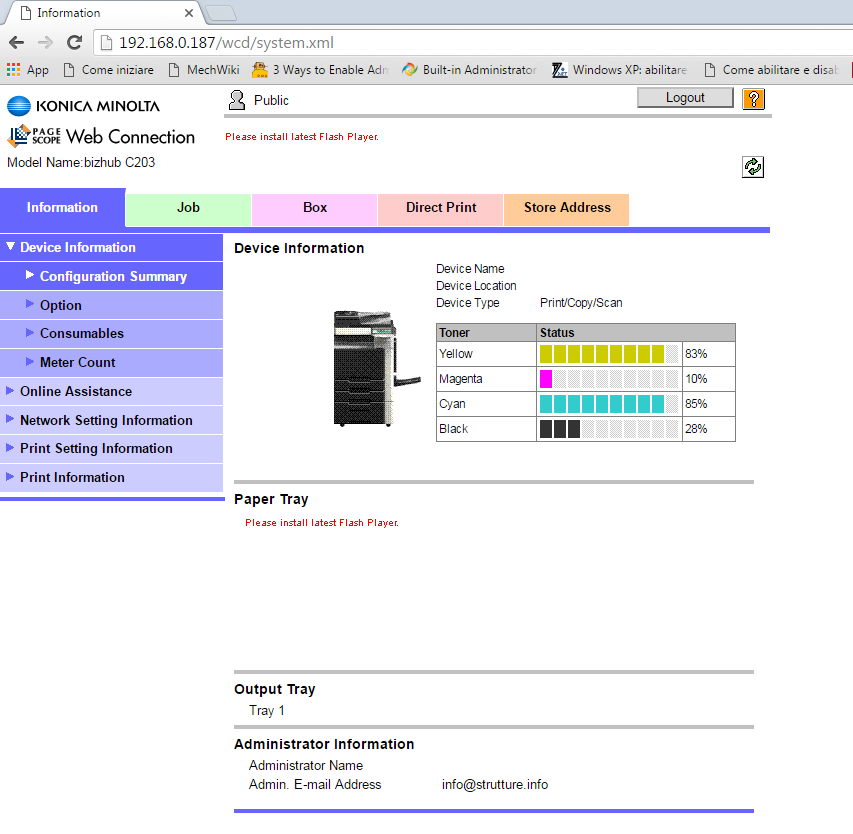Switch to the Job tab
853x834 pixels.
188,208
